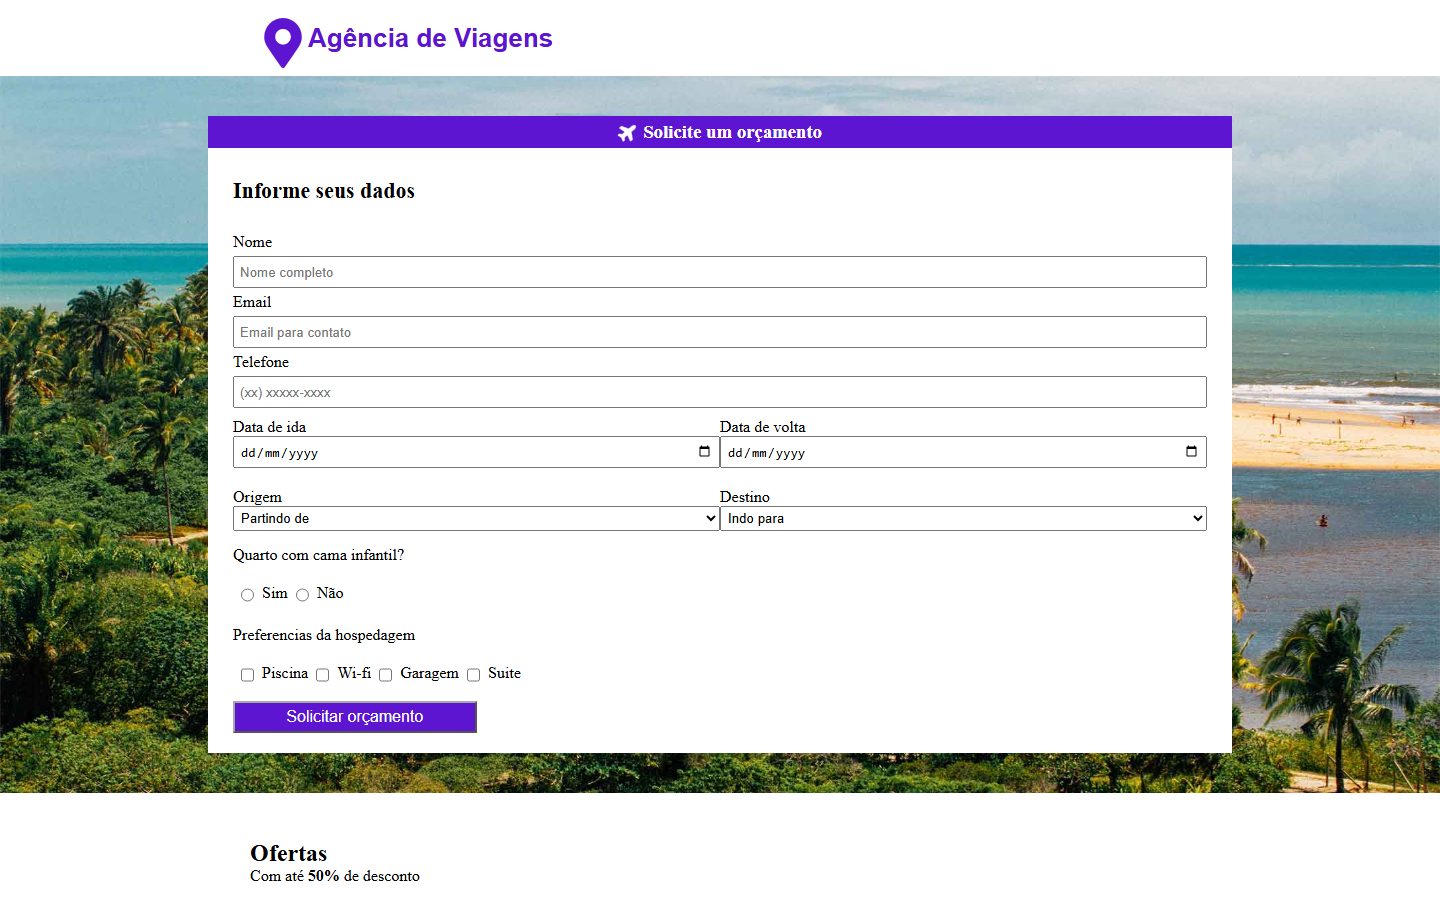Viewport: 1440px width, 900px height.
Task: Toggle the Suite checkbox
Action: point(473,675)
